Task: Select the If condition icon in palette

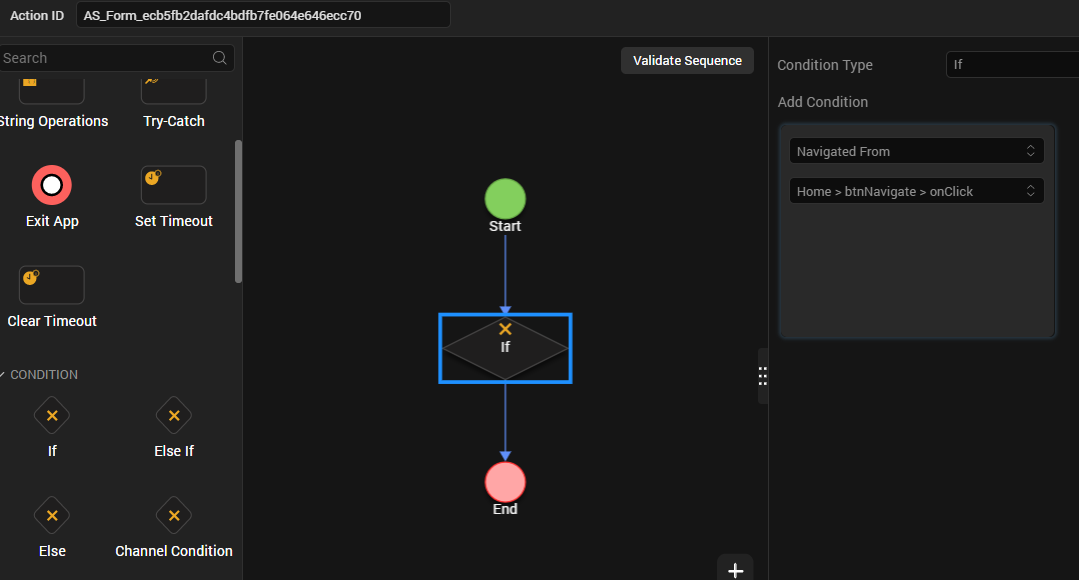Action: [x=52, y=416]
